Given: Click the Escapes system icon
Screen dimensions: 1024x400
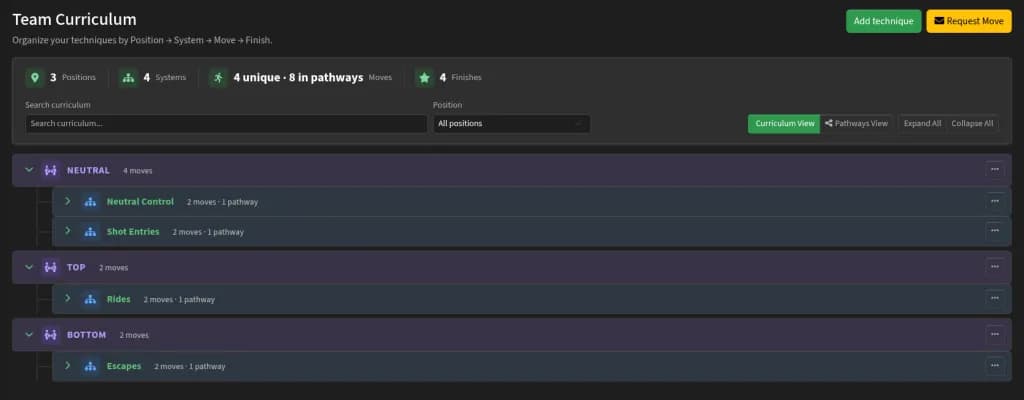Looking at the screenshot, I should (90, 366).
